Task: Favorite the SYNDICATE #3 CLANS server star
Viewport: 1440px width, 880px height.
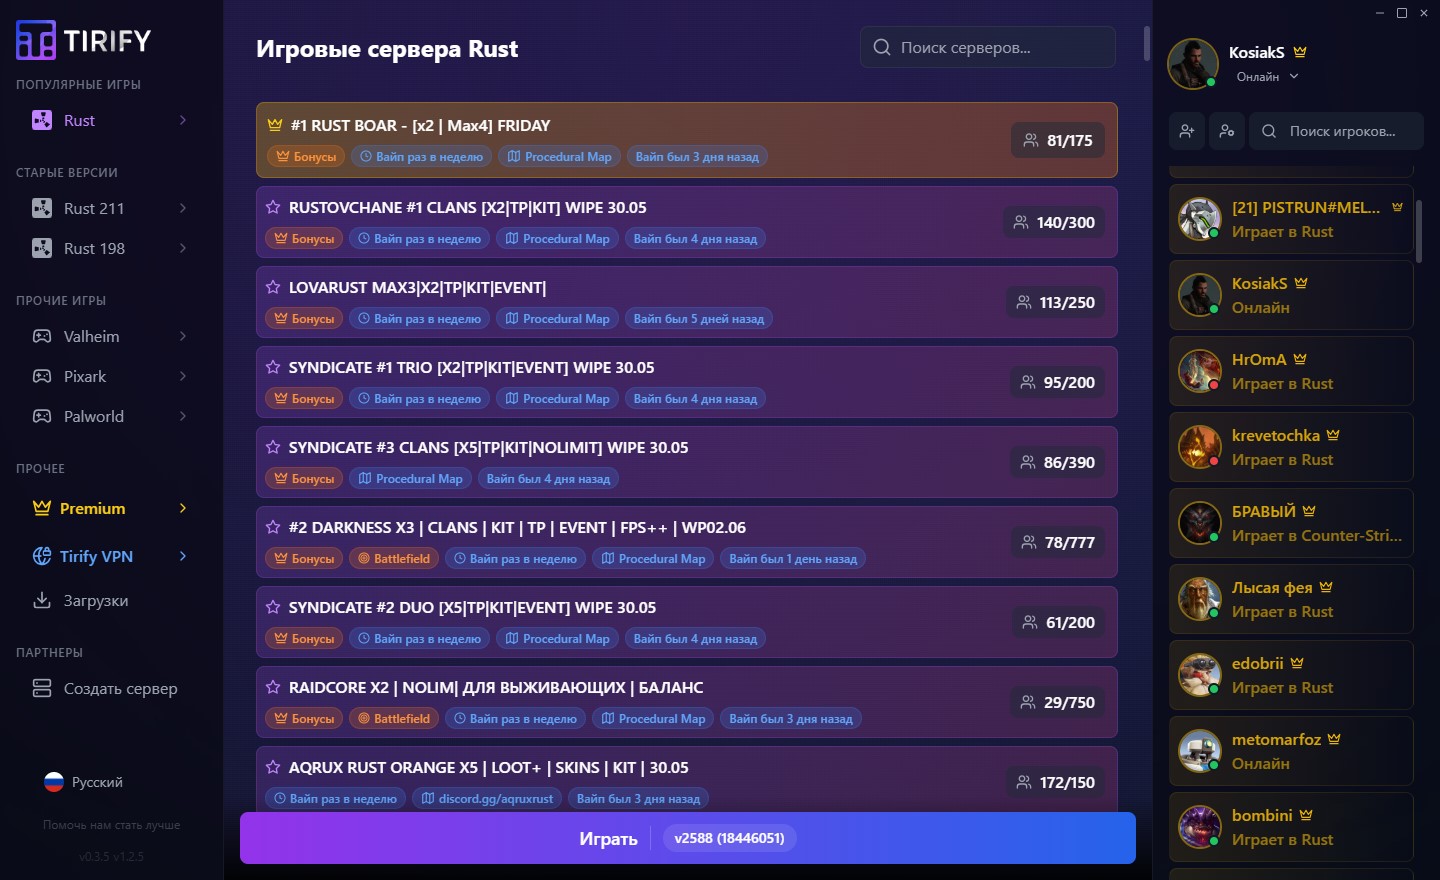Action: tap(272, 447)
